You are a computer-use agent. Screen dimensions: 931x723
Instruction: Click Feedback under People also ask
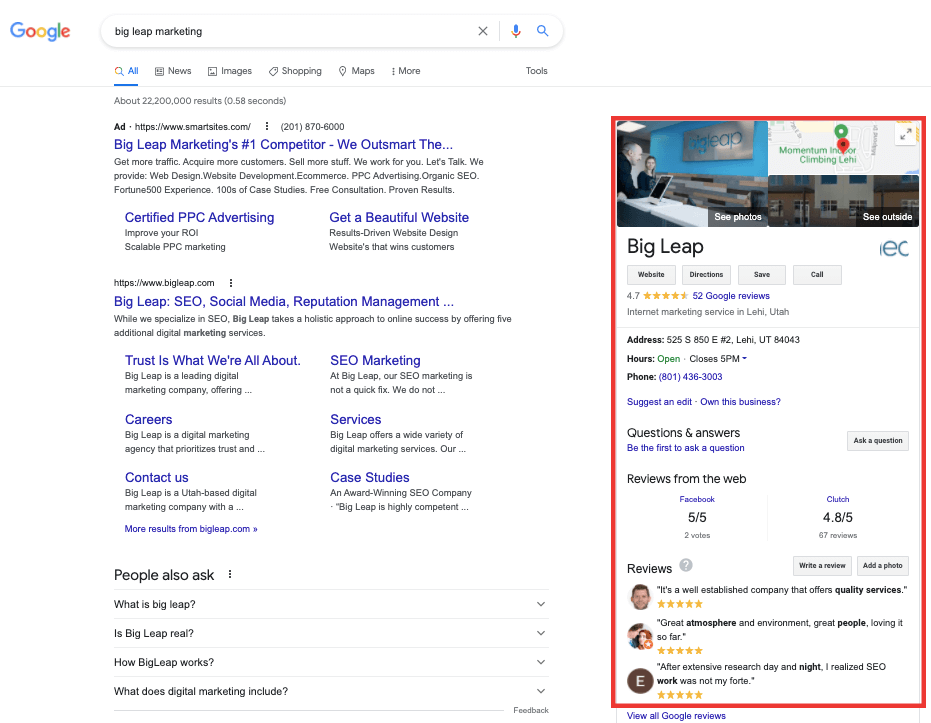pyautogui.click(x=531, y=710)
